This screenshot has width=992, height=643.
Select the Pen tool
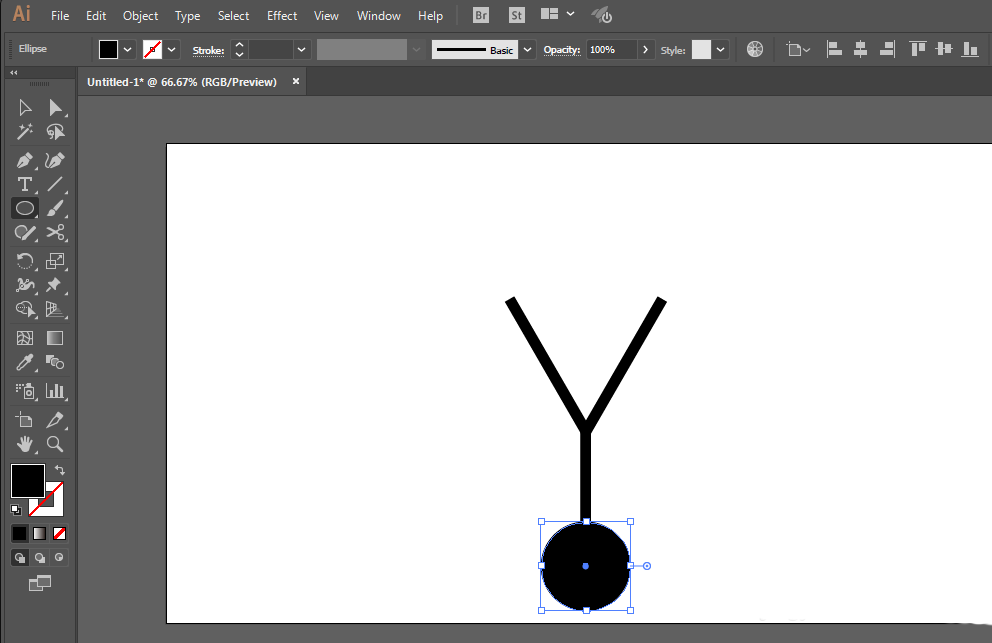click(25, 160)
